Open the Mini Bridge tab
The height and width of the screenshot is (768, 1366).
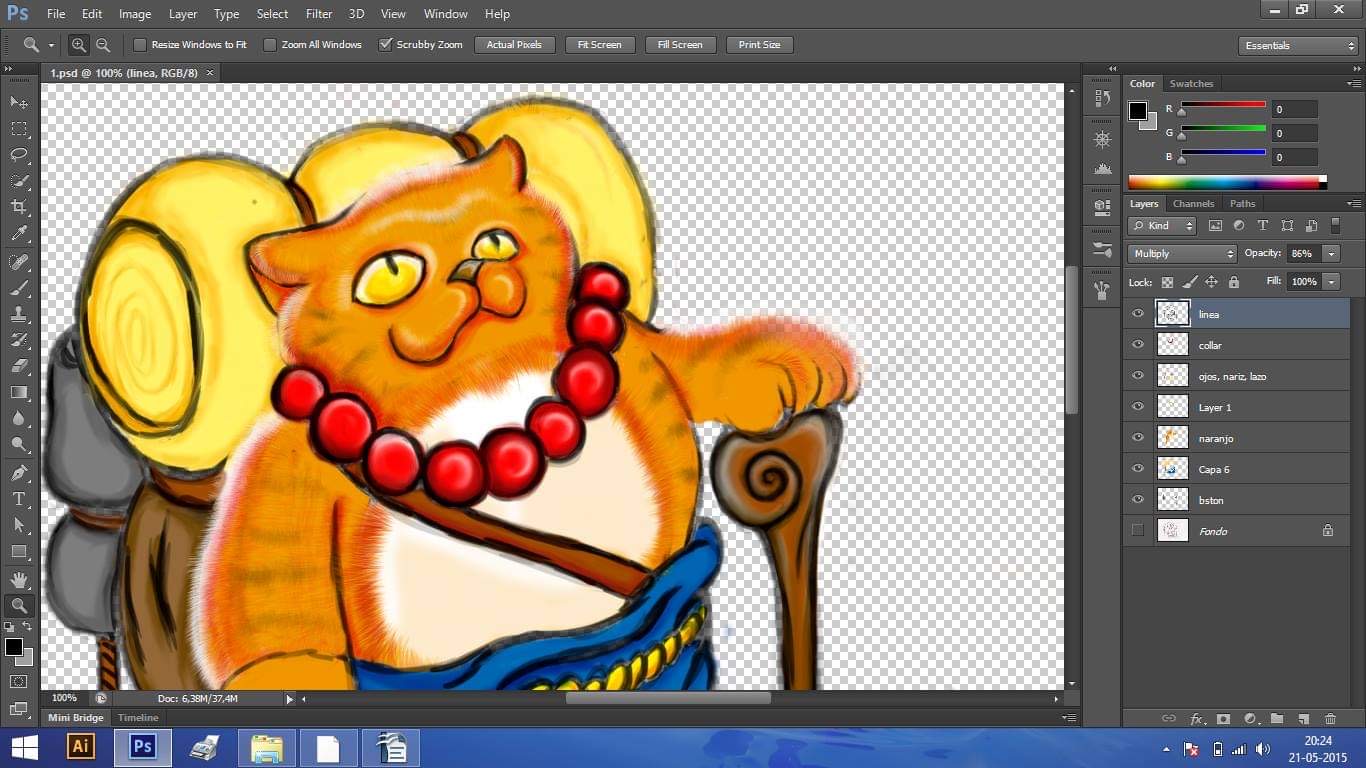point(76,718)
